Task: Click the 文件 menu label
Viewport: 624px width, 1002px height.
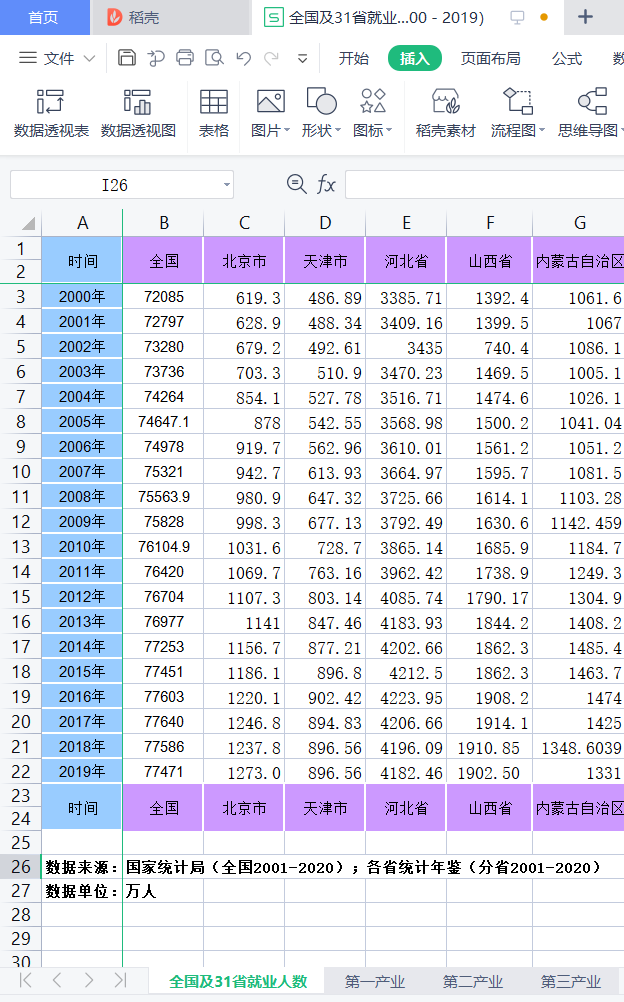Action: (59, 59)
